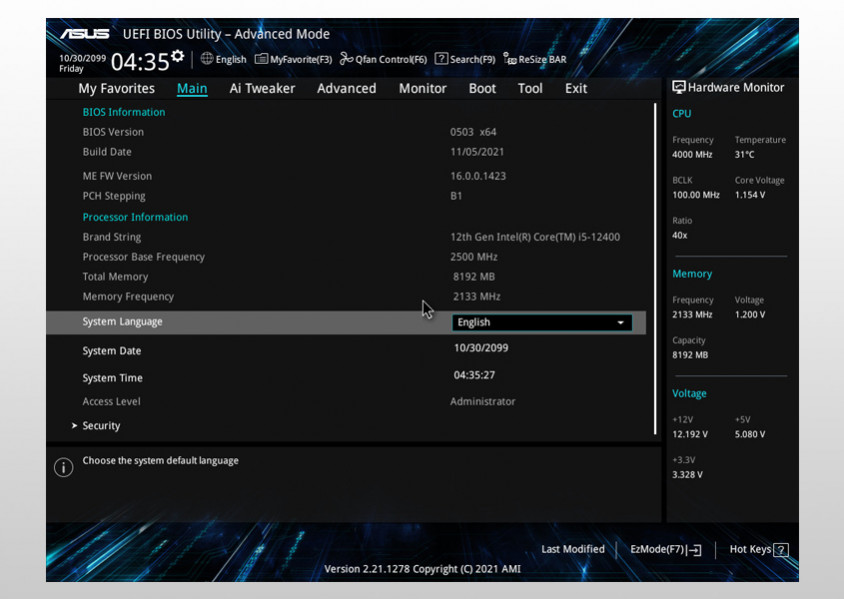The height and width of the screenshot is (599, 844).
Task: Click the info icon beside help text
Action: 63,467
